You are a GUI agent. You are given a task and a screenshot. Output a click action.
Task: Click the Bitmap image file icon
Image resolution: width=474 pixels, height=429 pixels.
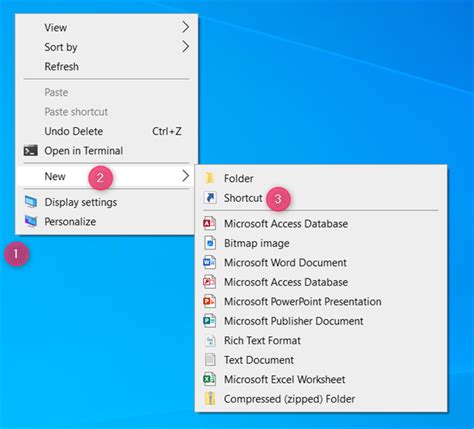coord(210,243)
